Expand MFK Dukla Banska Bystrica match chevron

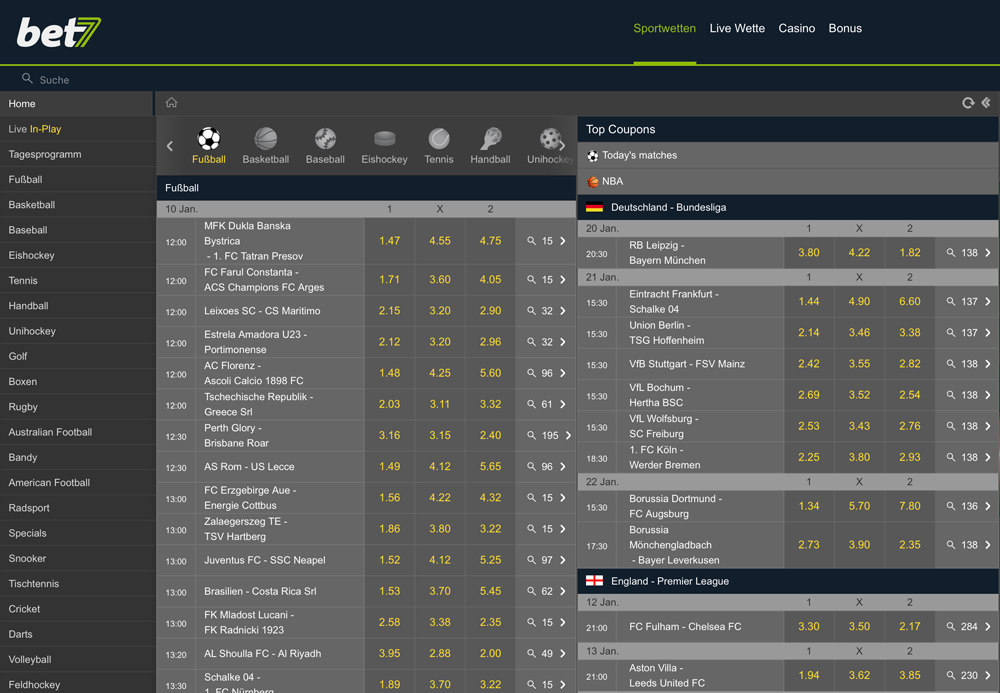(562, 241)
